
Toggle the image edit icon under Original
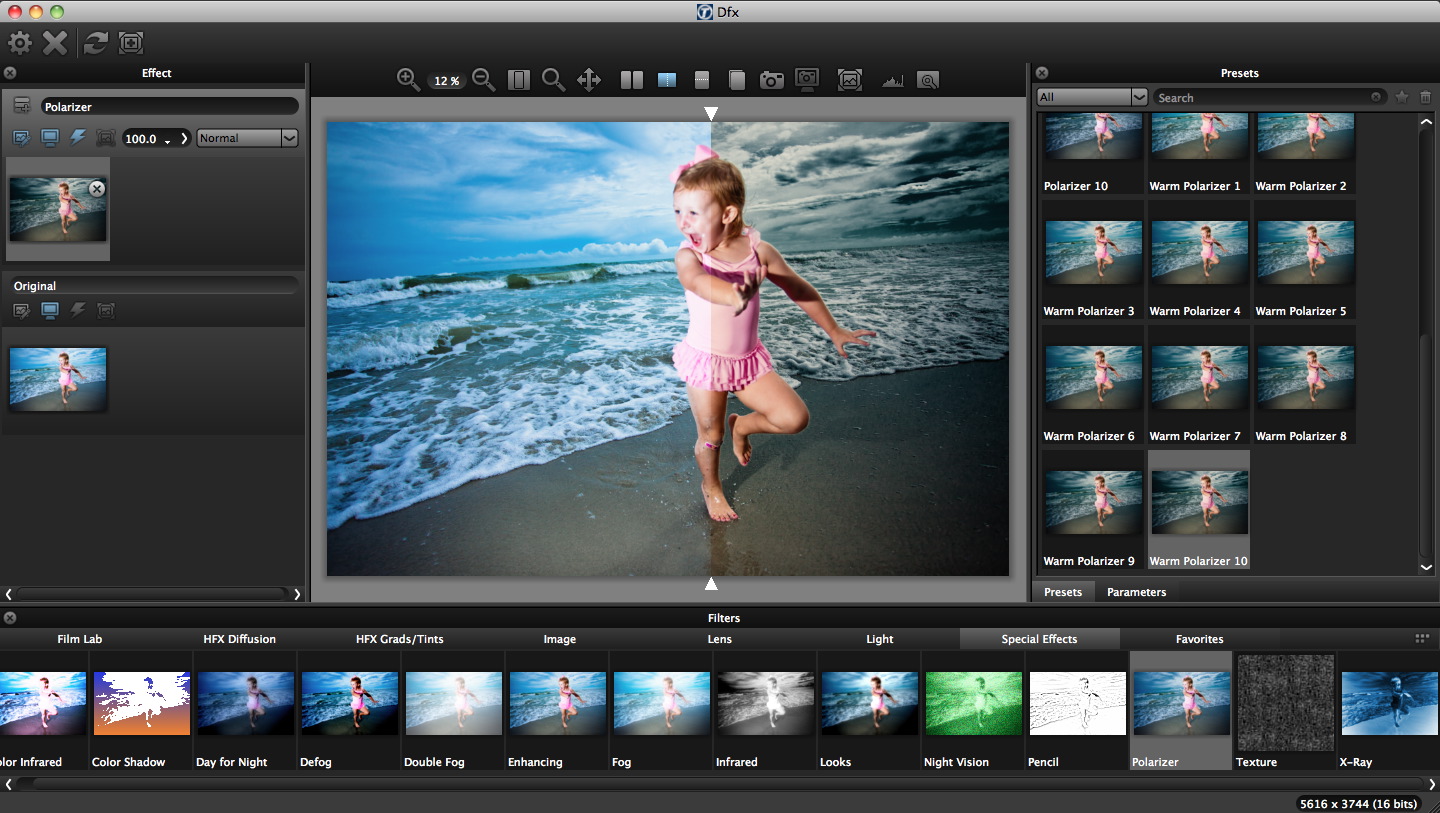tap(21, 311)
